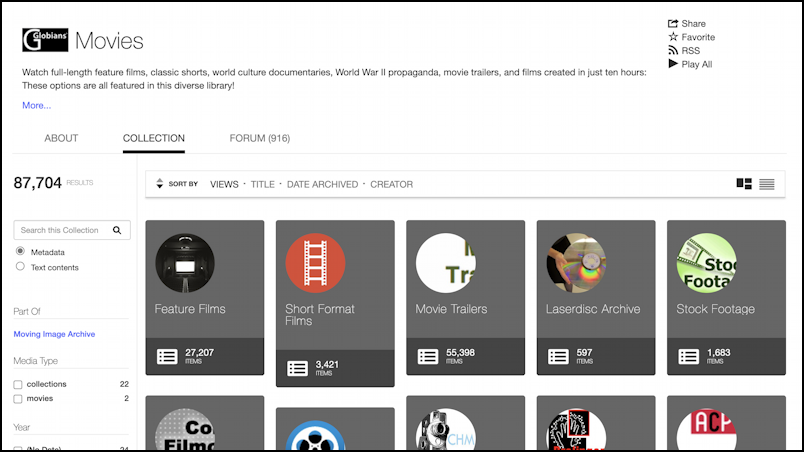Open the About tab
Viewport: 804px width, 452px height.
click(x=61, y=138)
